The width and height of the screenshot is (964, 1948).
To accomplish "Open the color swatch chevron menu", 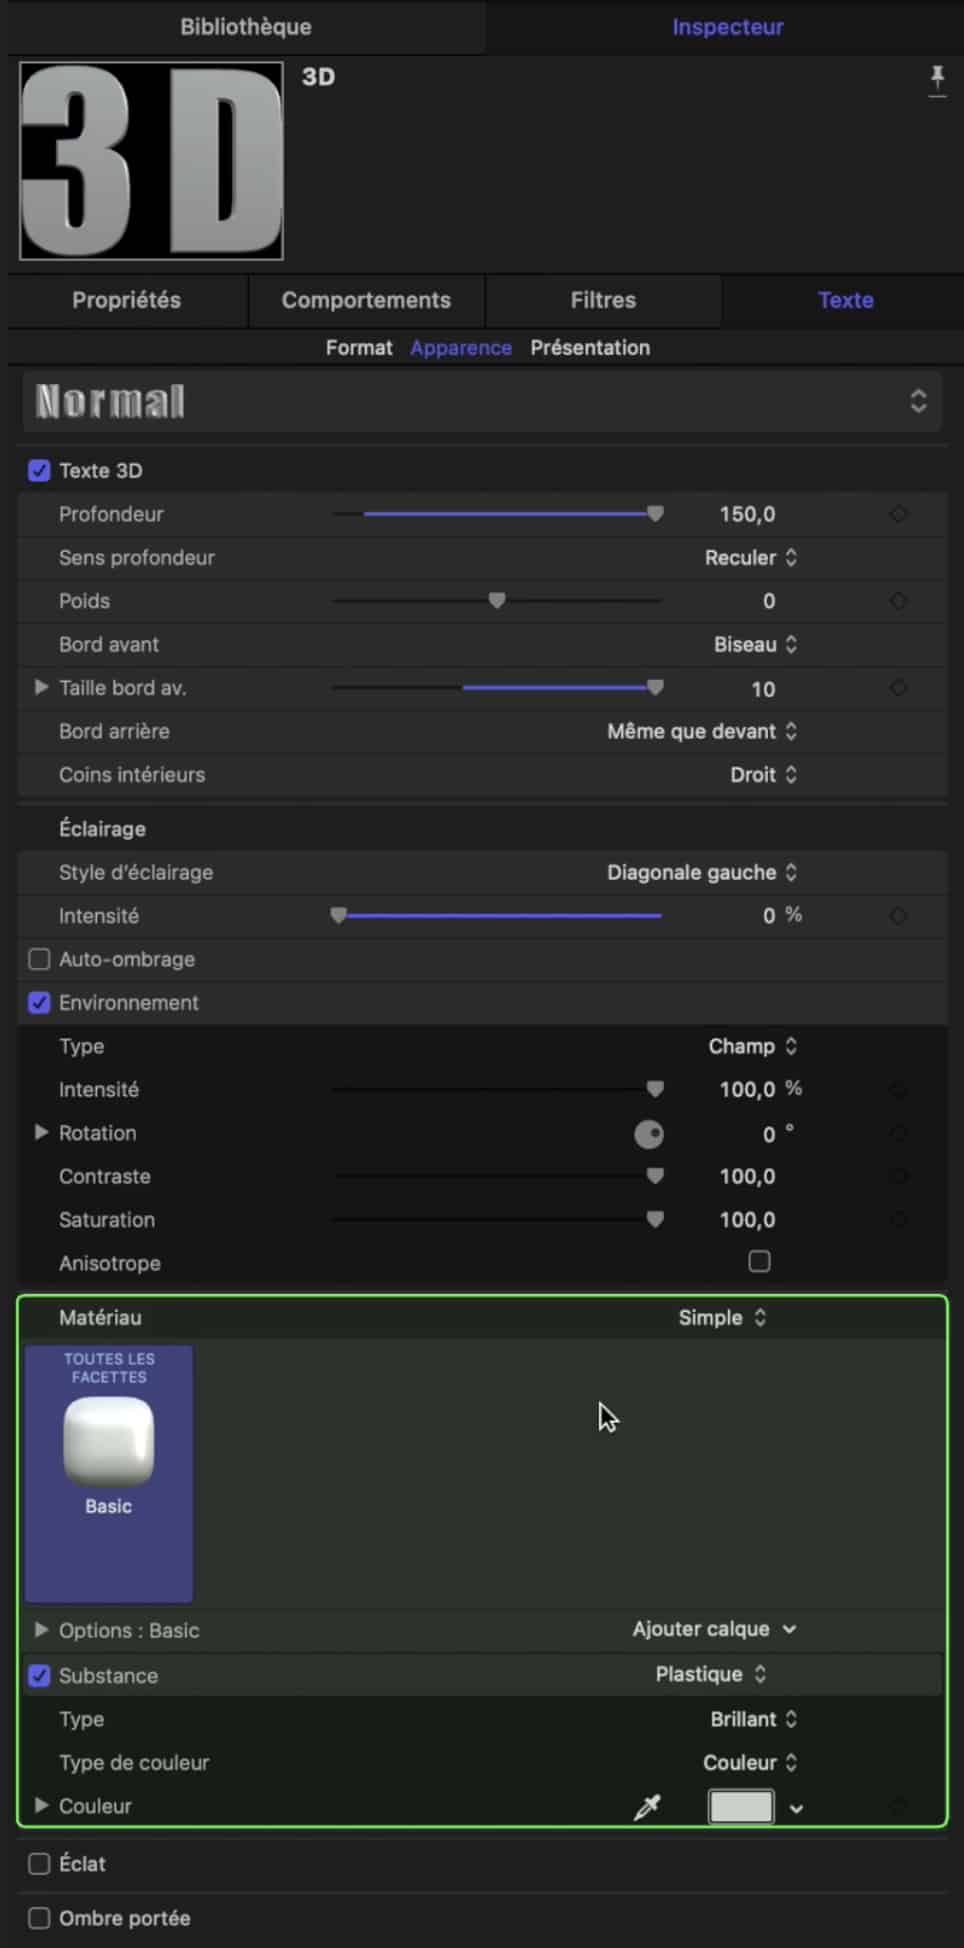I will coord(796,1808).
